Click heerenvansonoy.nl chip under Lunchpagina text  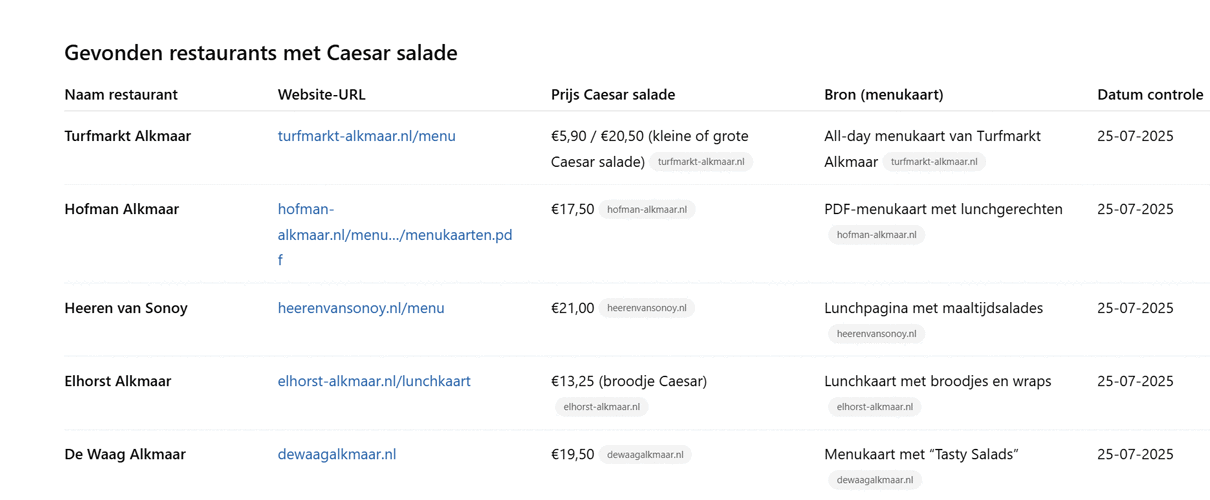pos(876,334)
